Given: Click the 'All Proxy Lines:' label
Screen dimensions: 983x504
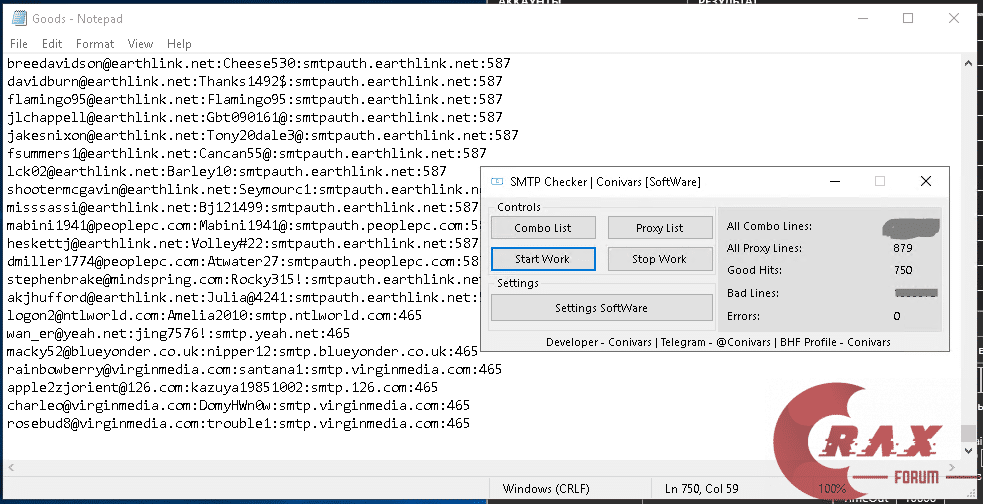Looking at the screenshot, I should click(x=764, y=248).
